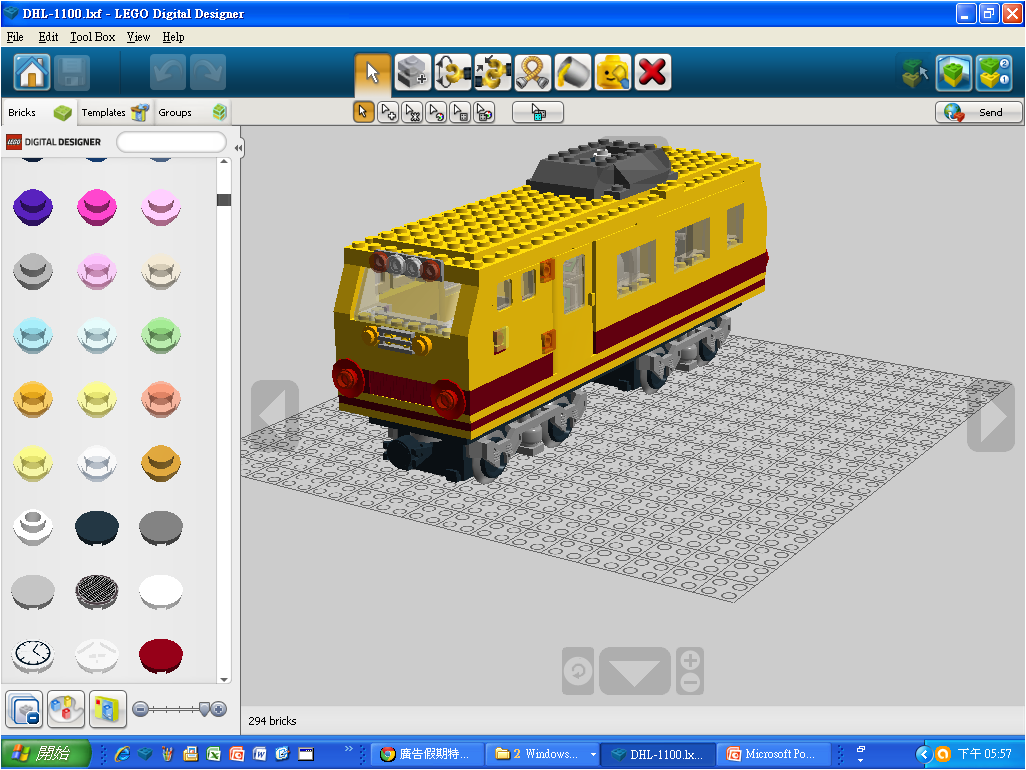The width and height of the screenshot is (1026, 770).
Task: Choose color selection sub-tool
Action: [436, 113]
